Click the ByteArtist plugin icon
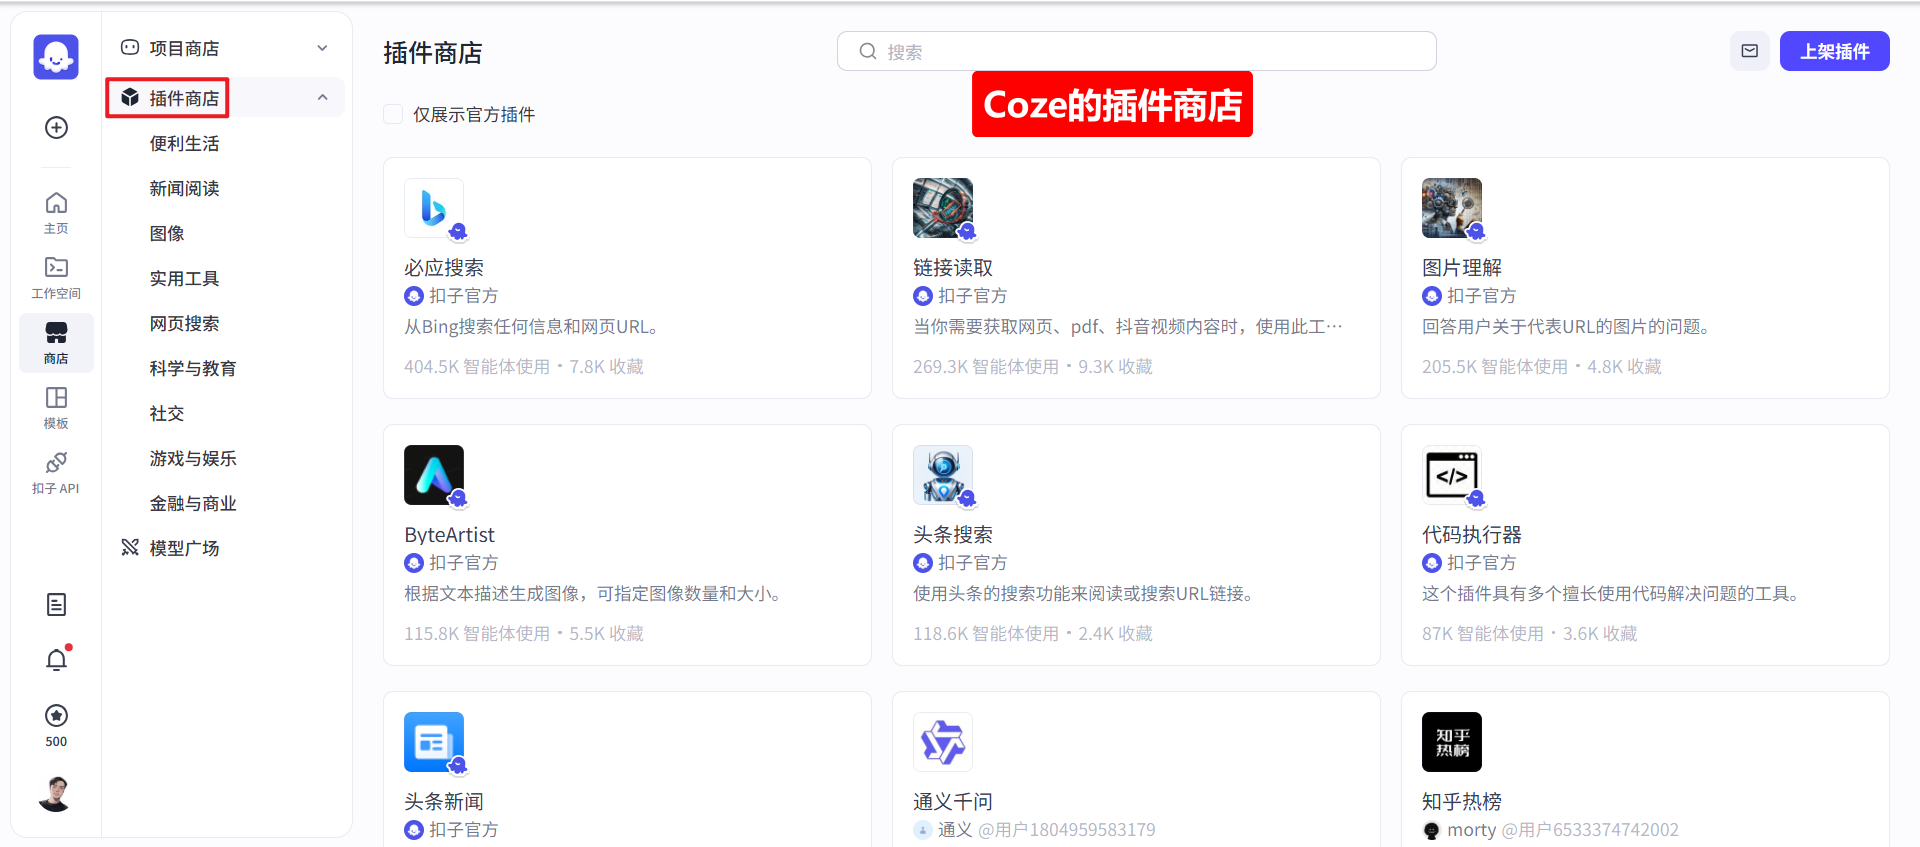This screenshot has height=847, width=1920. 434,475
